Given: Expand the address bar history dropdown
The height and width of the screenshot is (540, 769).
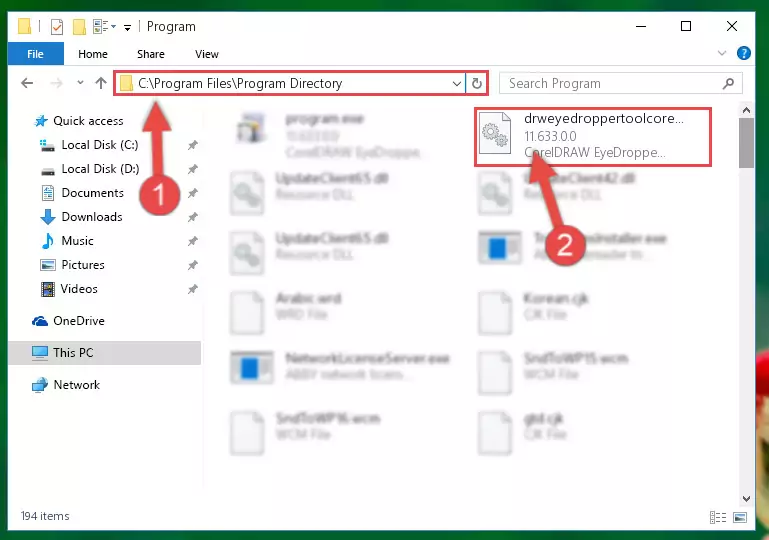Looking at the screenshot, I should pos(457,83).
